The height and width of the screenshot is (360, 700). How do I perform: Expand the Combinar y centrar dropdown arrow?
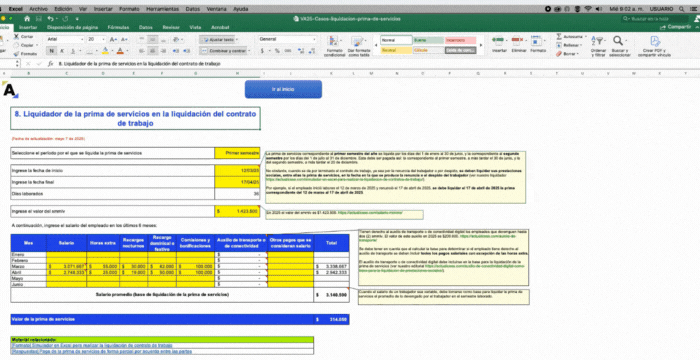click(x=249, y=51)
